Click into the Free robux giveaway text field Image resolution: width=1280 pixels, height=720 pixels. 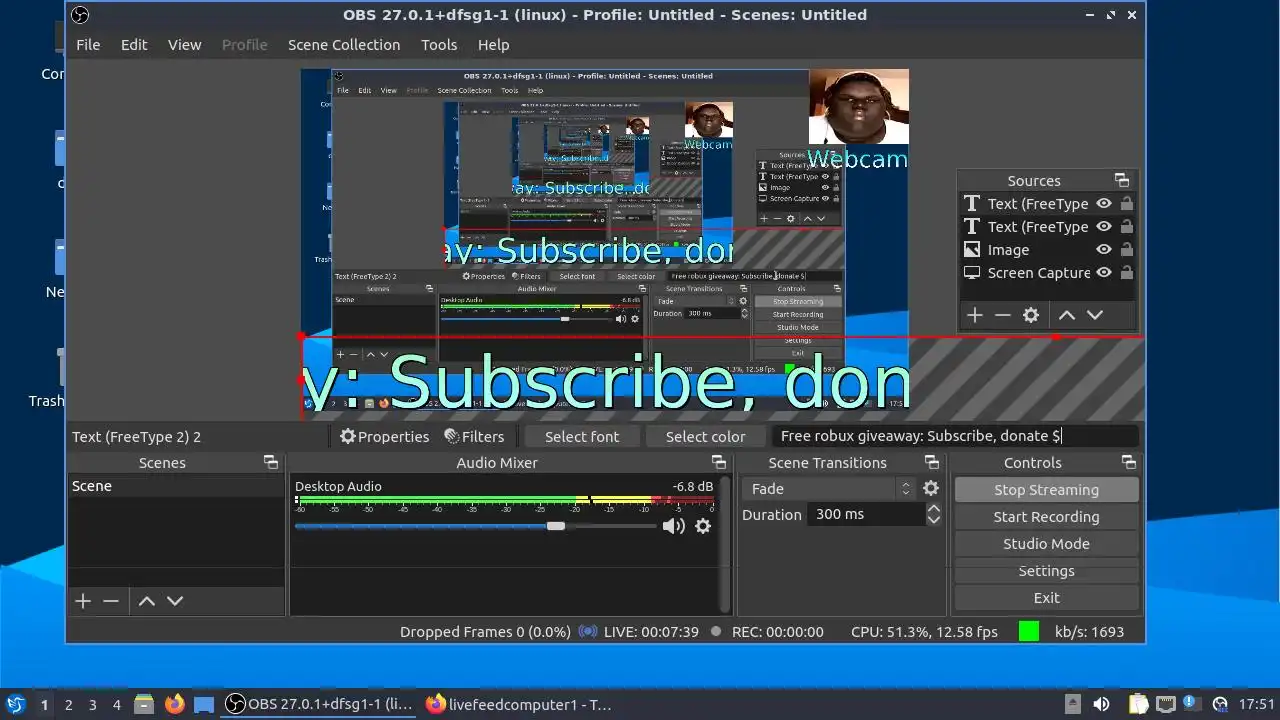pos(955,436)
